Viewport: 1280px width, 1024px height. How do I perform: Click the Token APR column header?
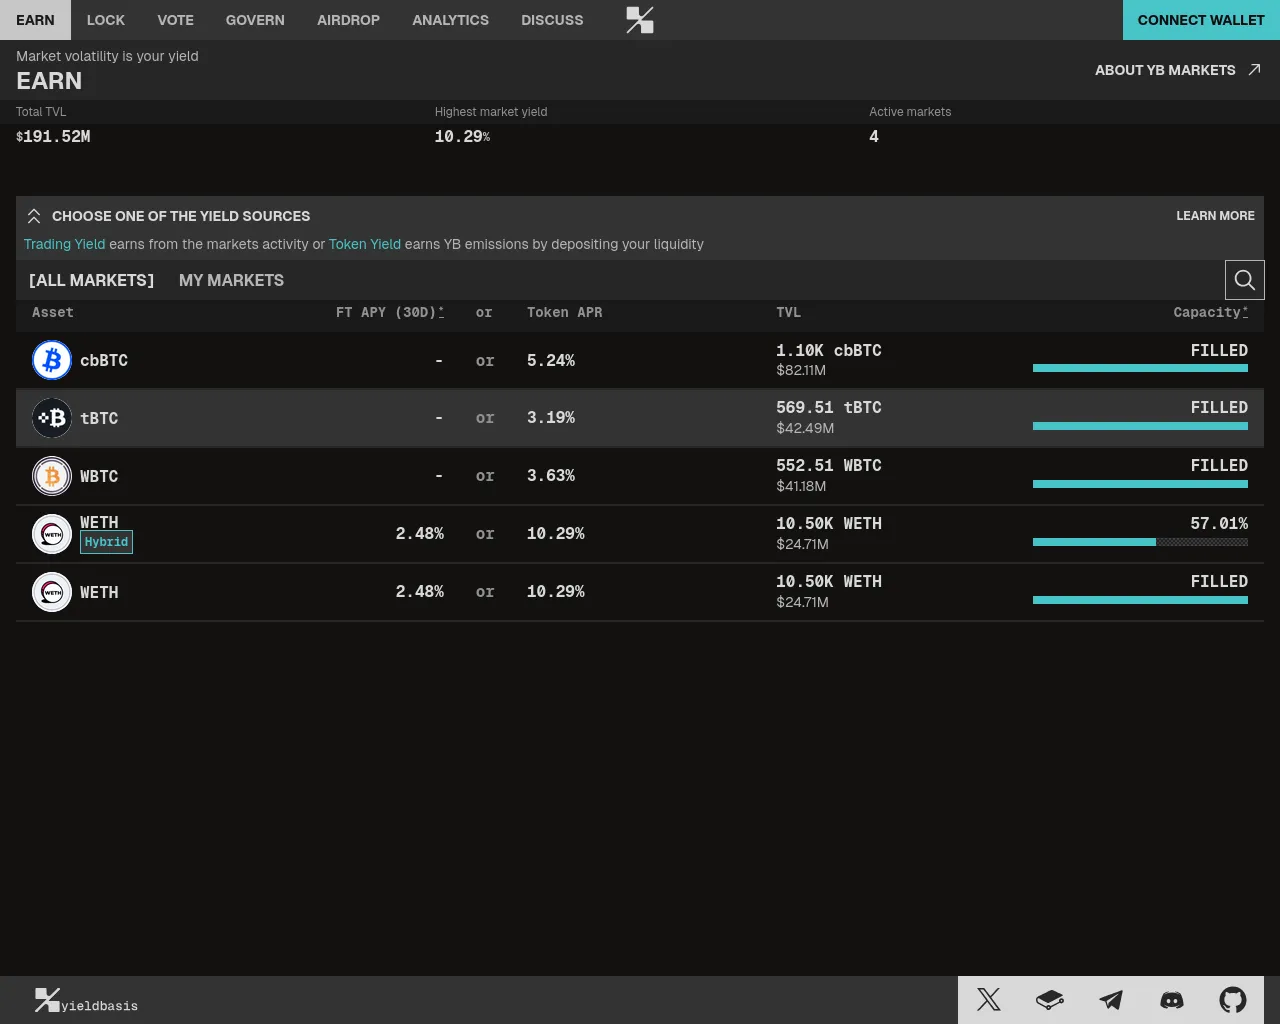565,312
